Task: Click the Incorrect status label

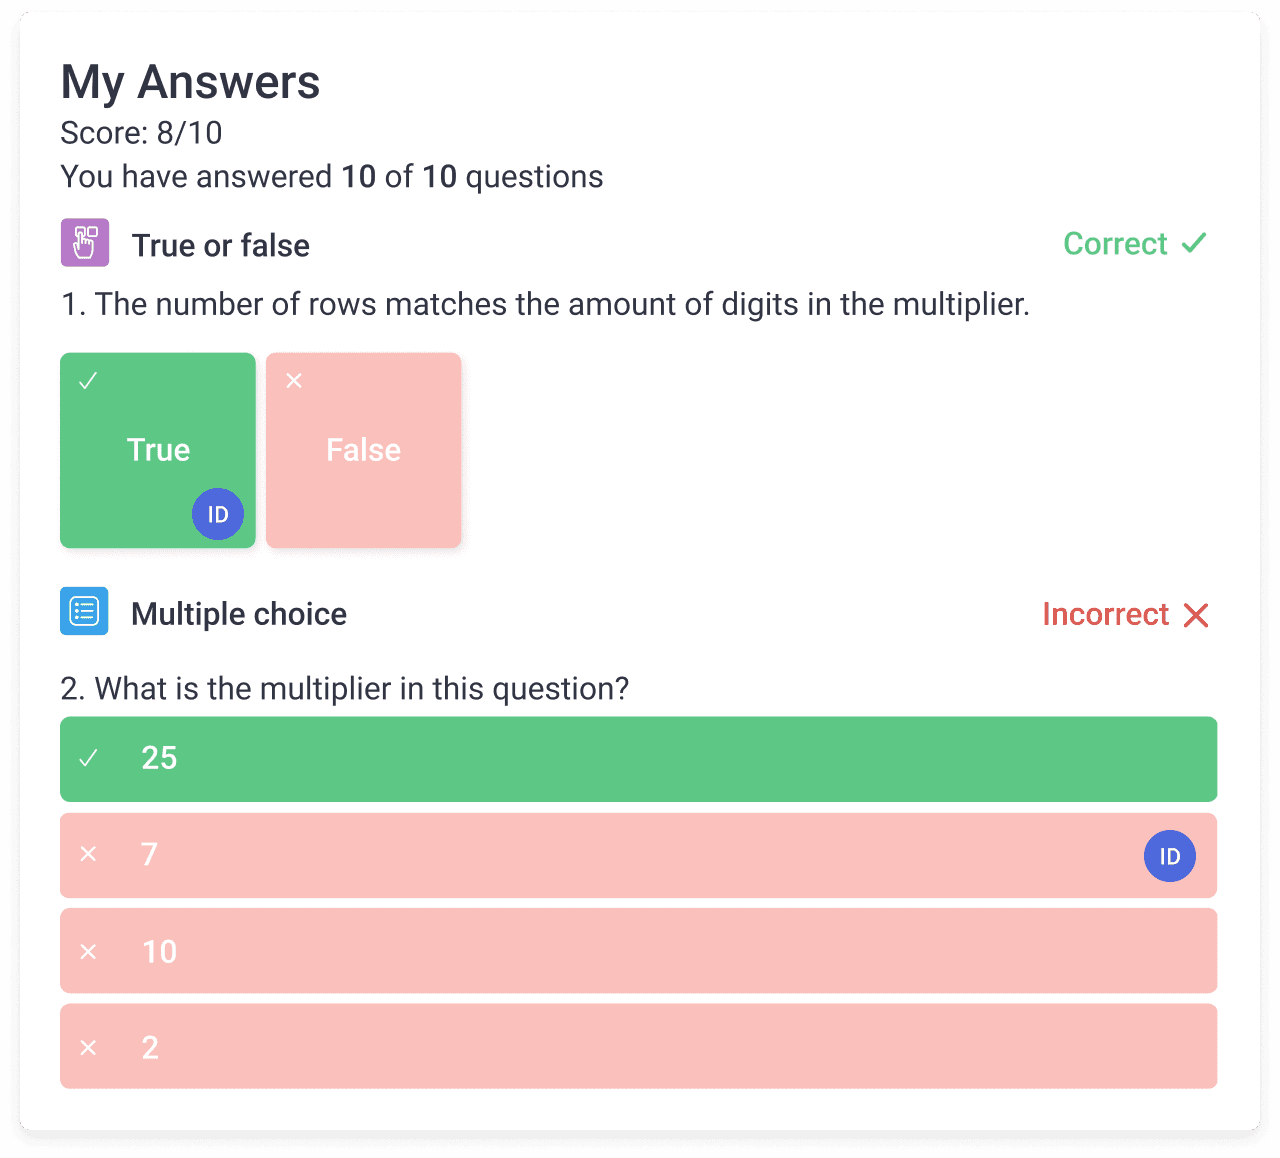Action: [1105, 614]
